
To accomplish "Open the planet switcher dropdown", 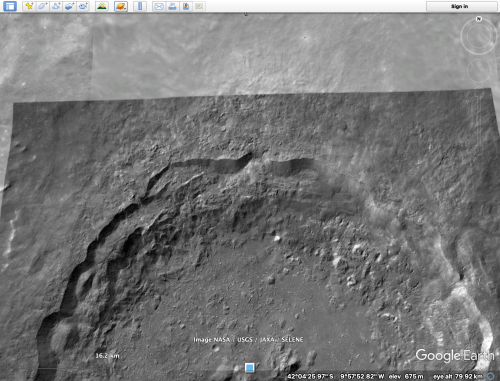I will [x=121, y=6].
